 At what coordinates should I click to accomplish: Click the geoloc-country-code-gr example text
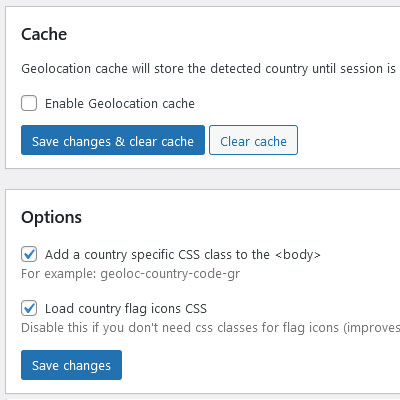(170, 274)
